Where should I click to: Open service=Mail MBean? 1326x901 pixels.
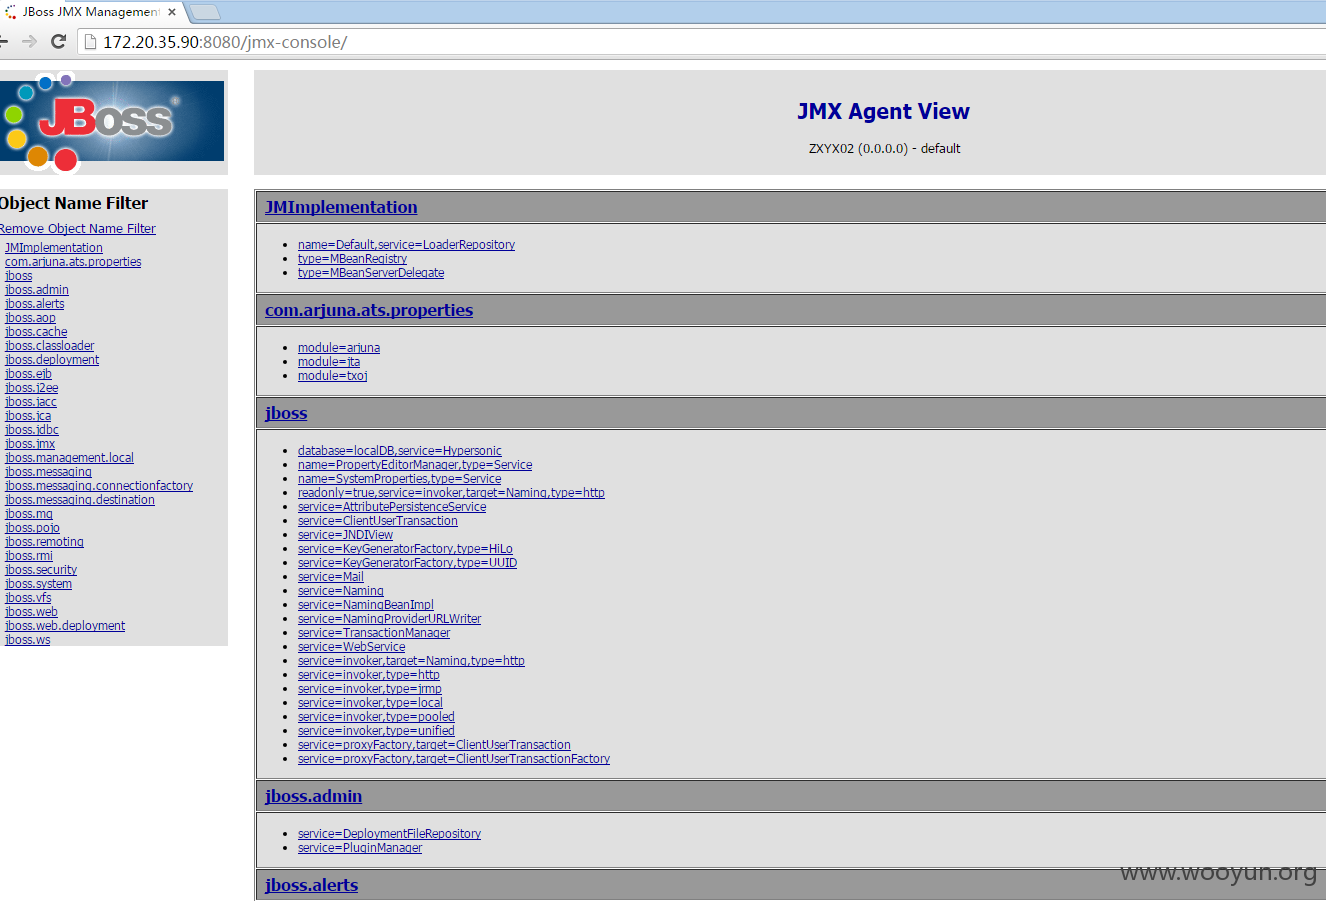331,577
